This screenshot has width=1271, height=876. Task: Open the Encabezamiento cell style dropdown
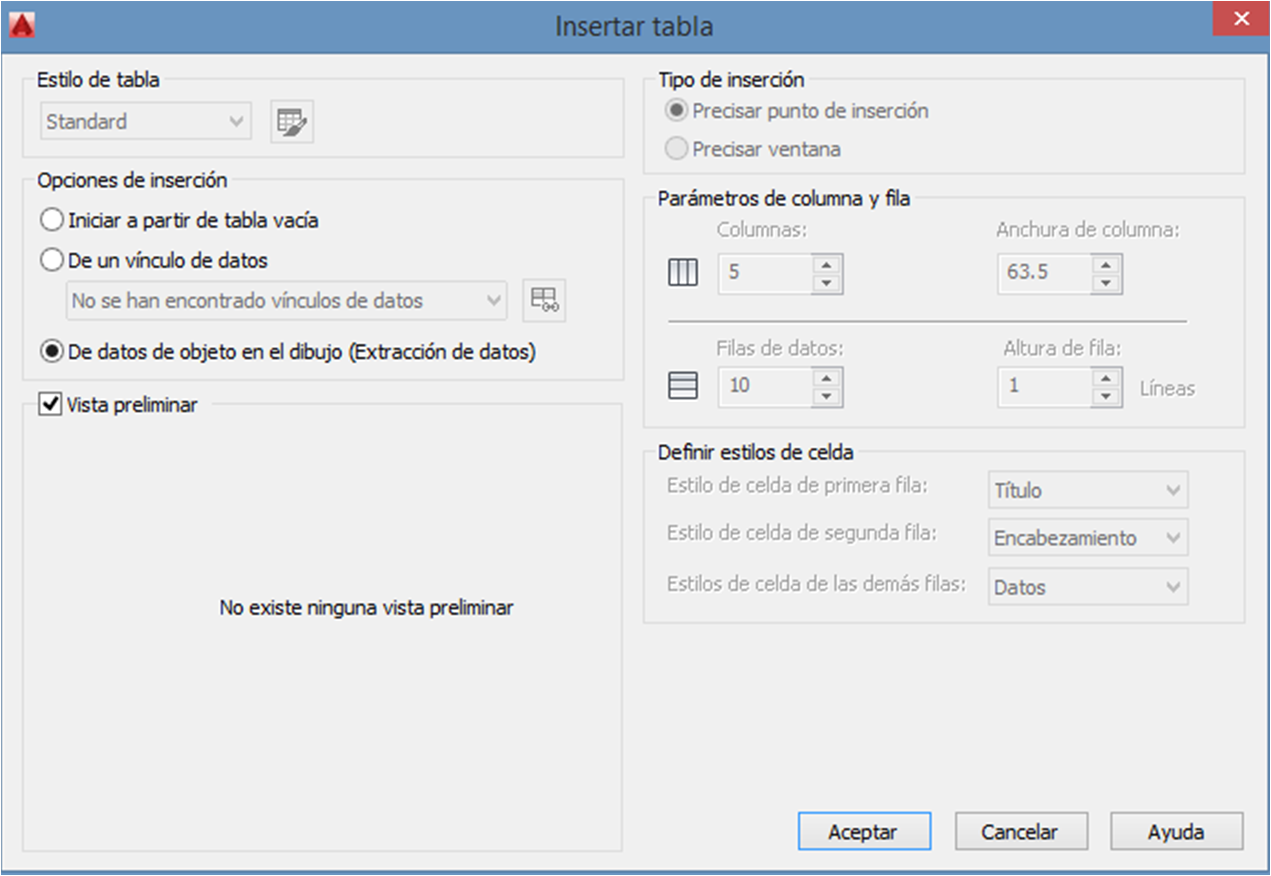click(x=1087, y=538)
